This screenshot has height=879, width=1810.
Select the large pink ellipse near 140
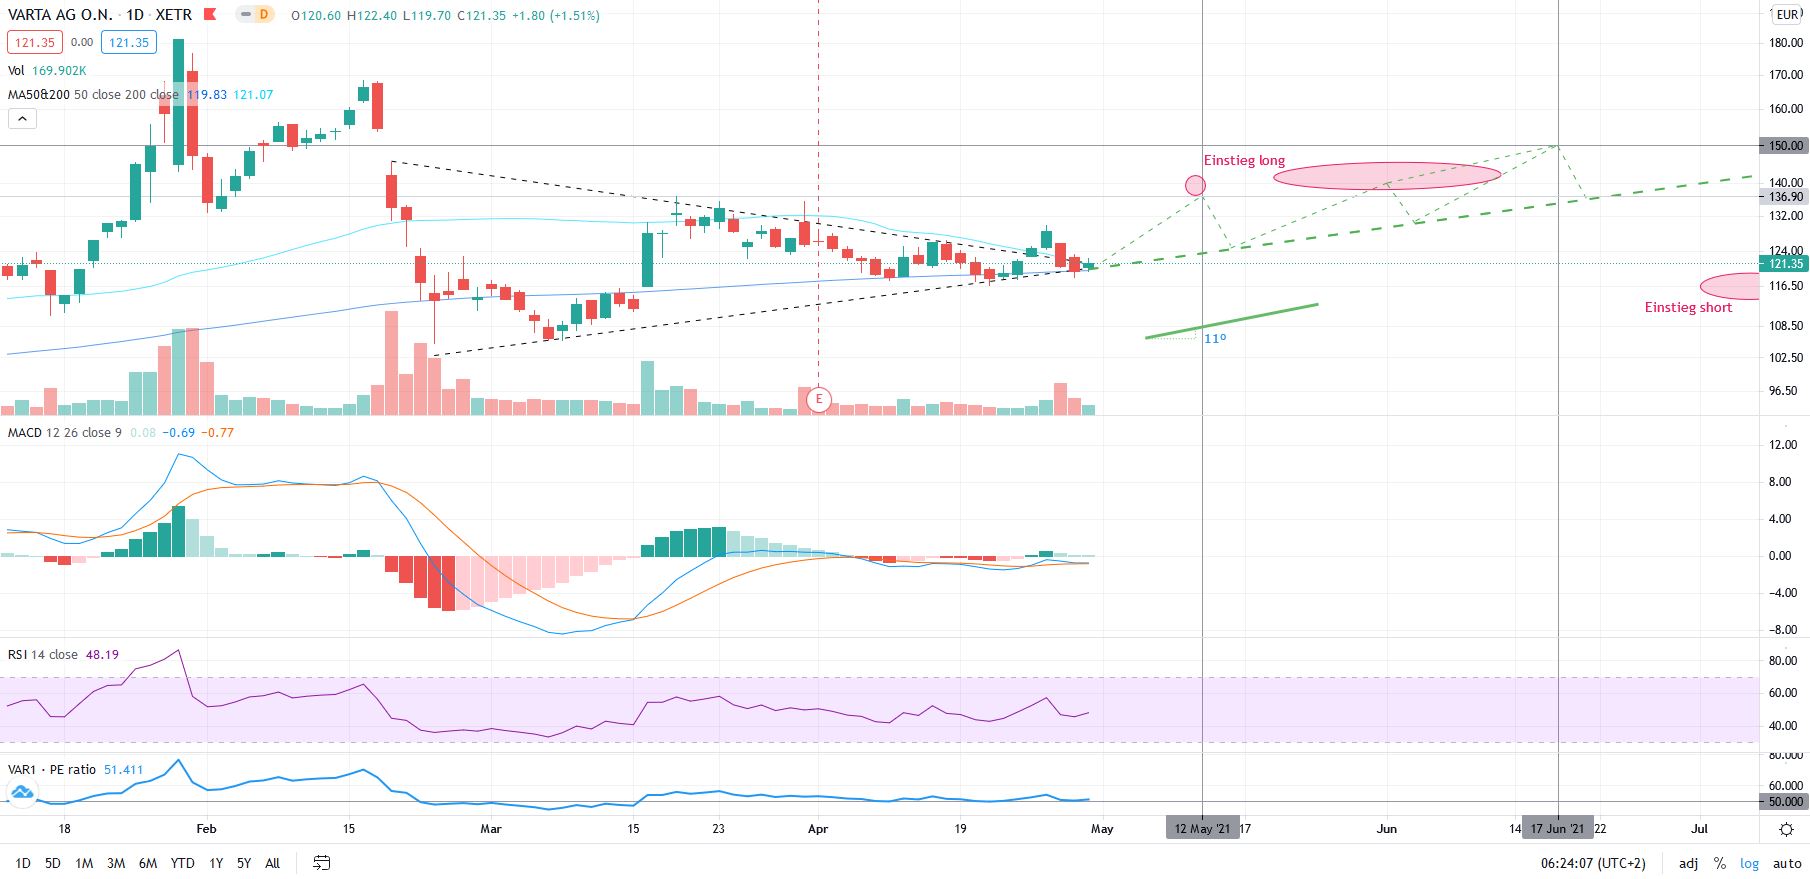point(1386,176)
